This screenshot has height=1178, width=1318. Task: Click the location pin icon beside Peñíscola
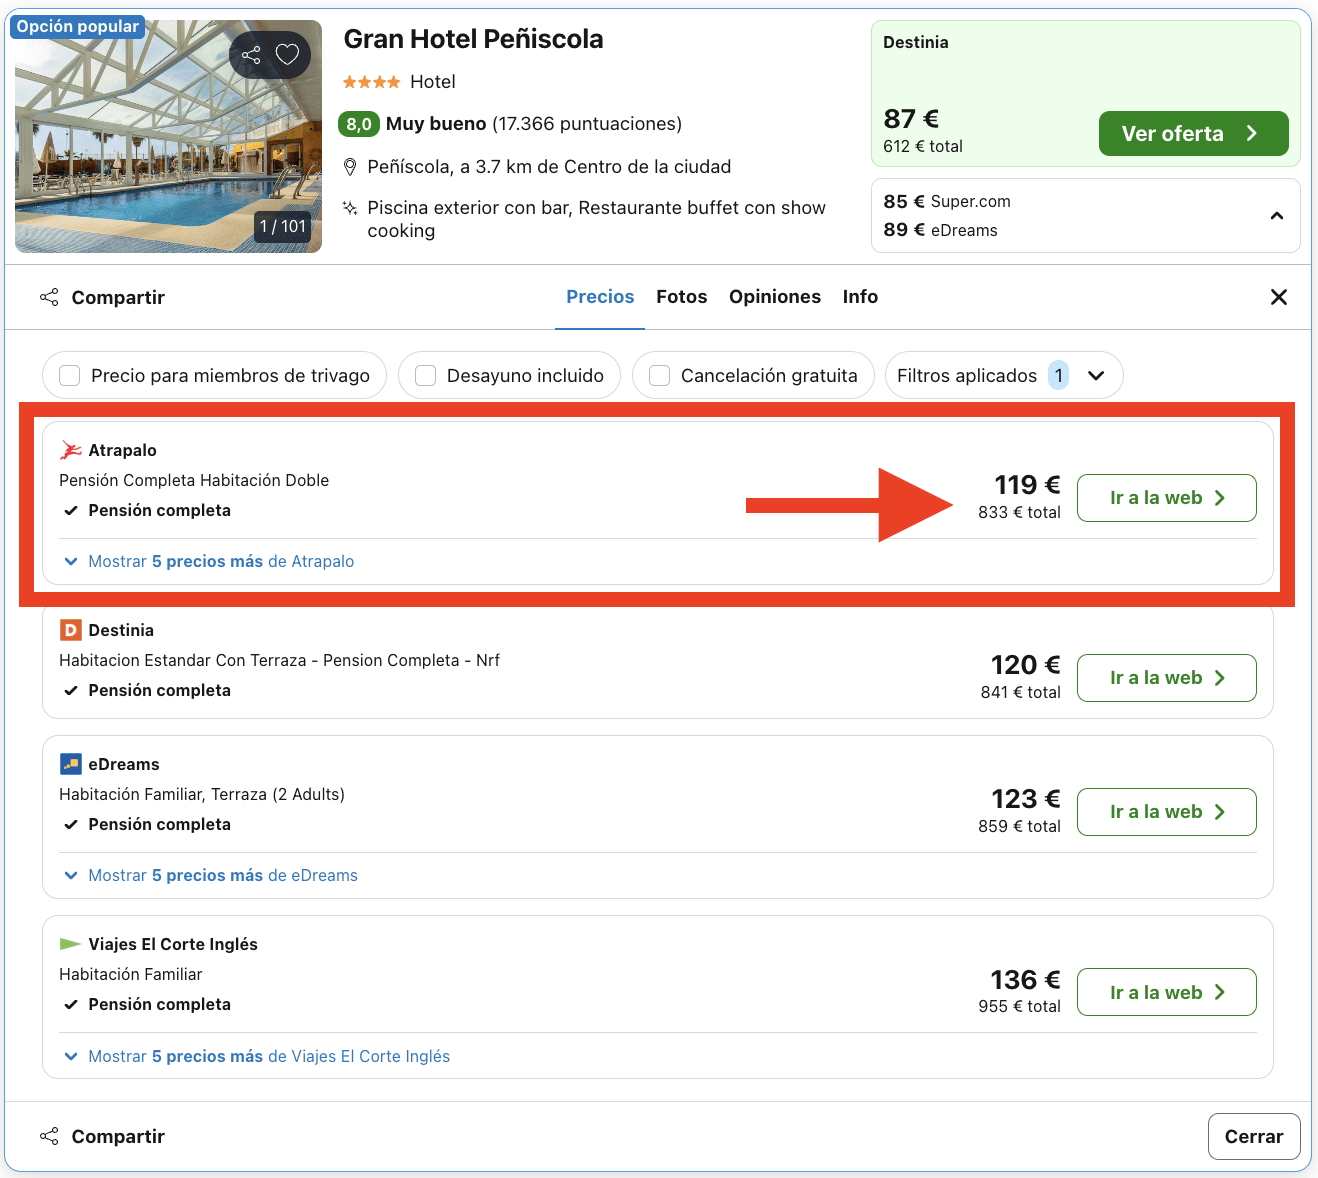click(350, 167)
